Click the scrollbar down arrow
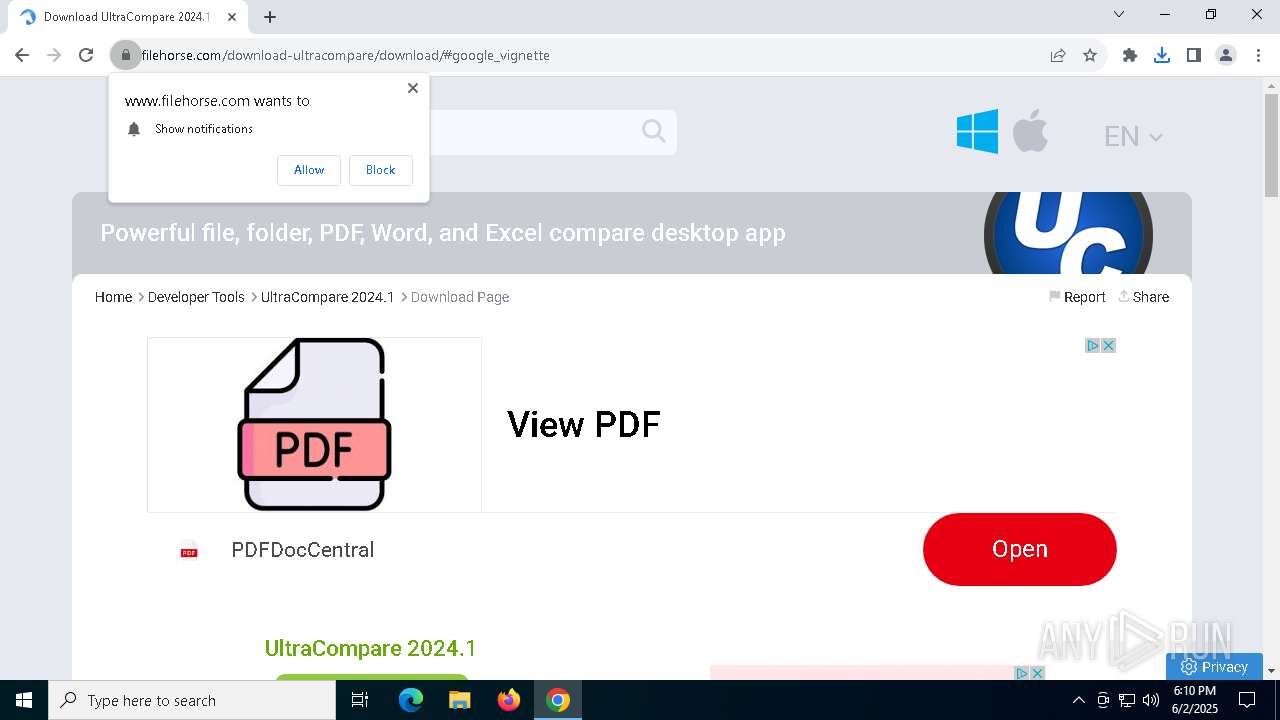 pos(1271,671)
